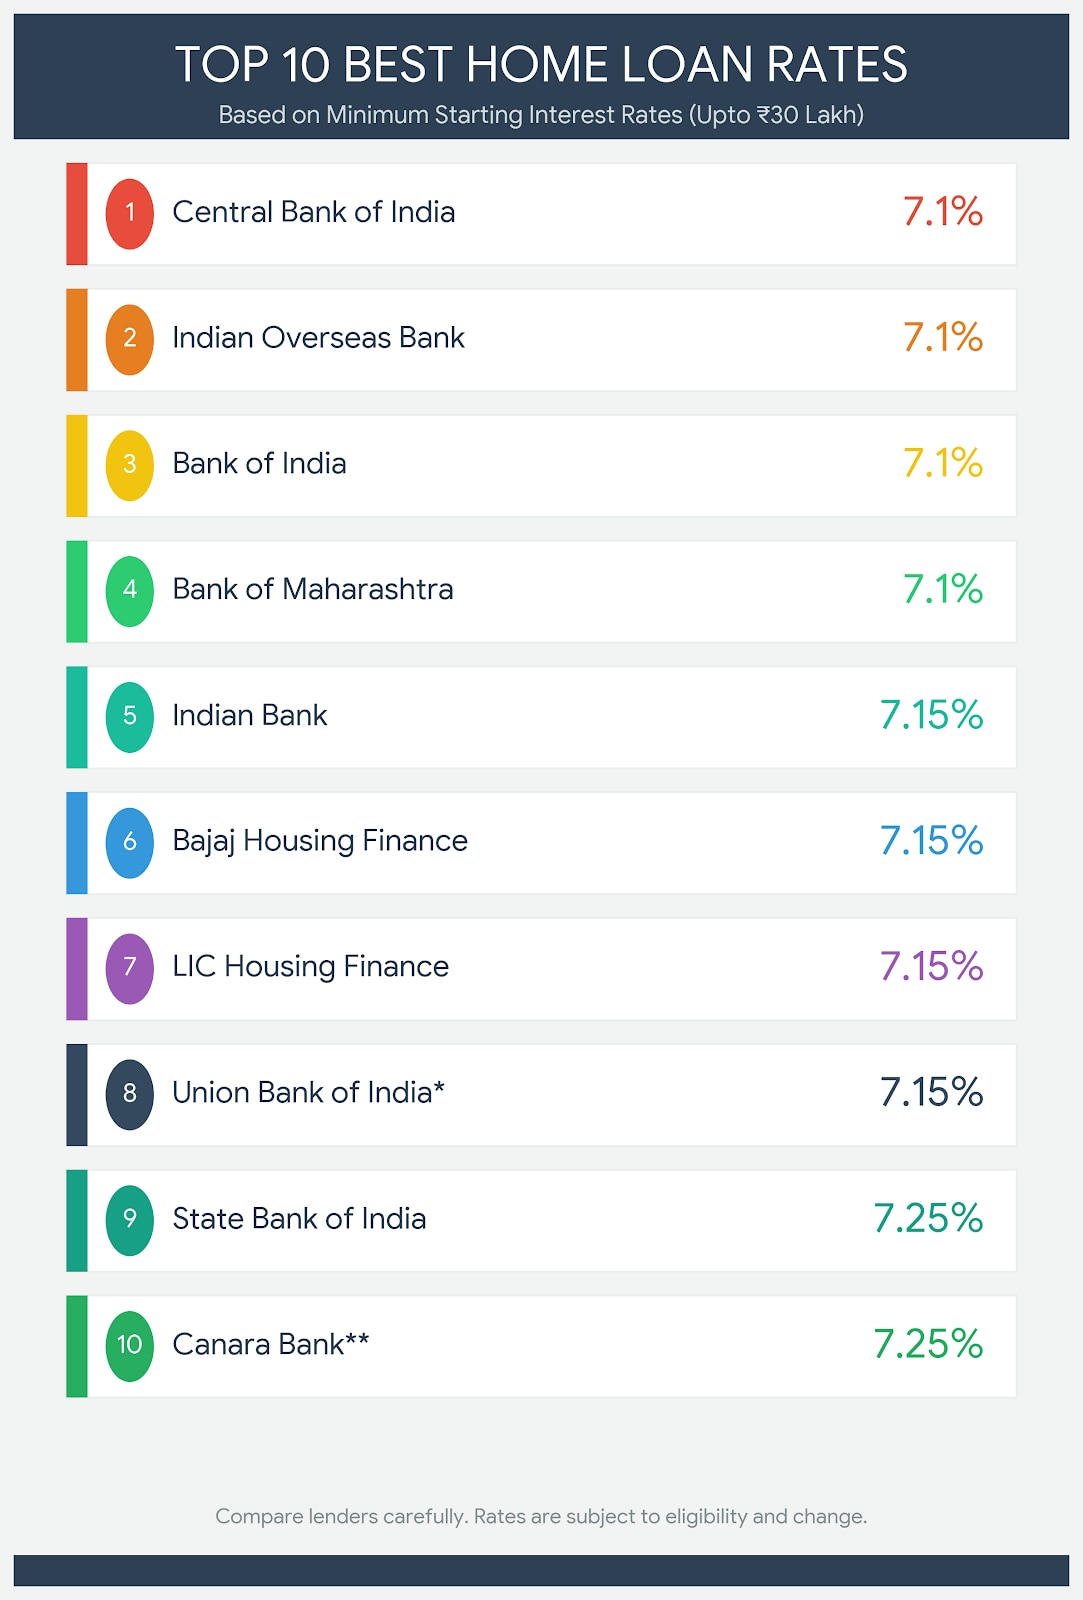
Task: Click the Indian Overseas Bank name
Action: [318, 338]
